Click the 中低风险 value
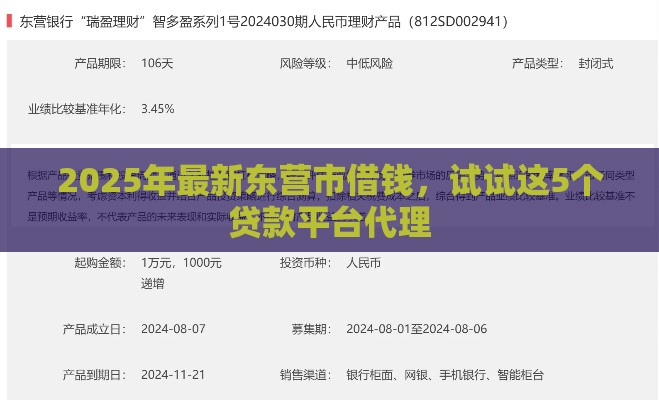Viewport: 659px width, 400px height. click(369, 63)
